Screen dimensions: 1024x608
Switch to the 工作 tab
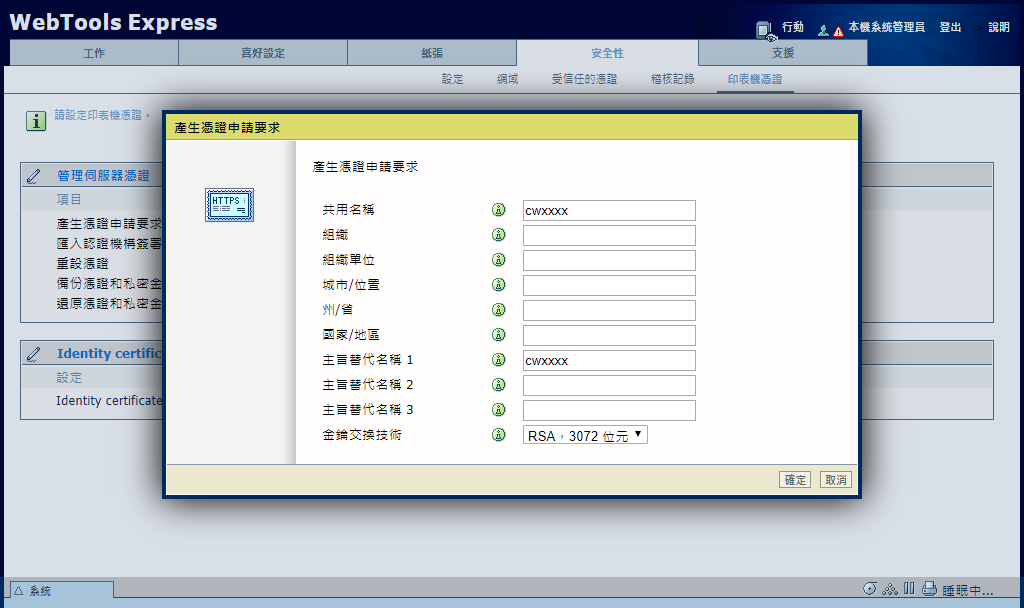94,53
